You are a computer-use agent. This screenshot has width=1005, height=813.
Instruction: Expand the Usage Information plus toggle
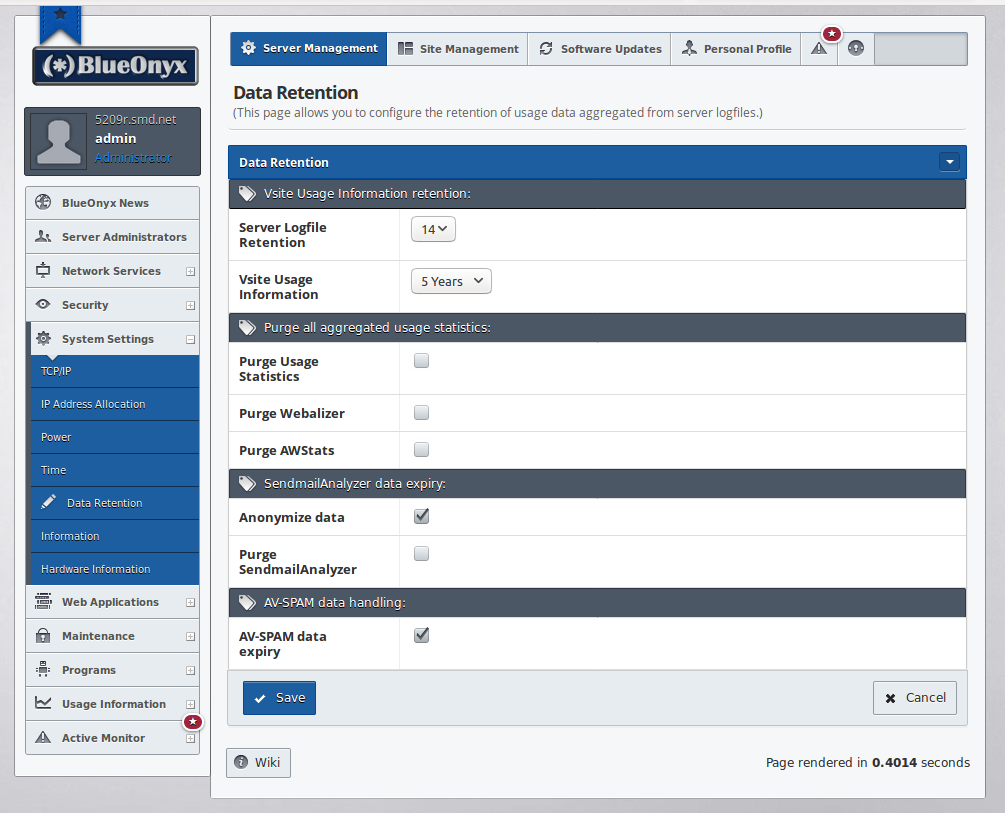coord(190,704)
